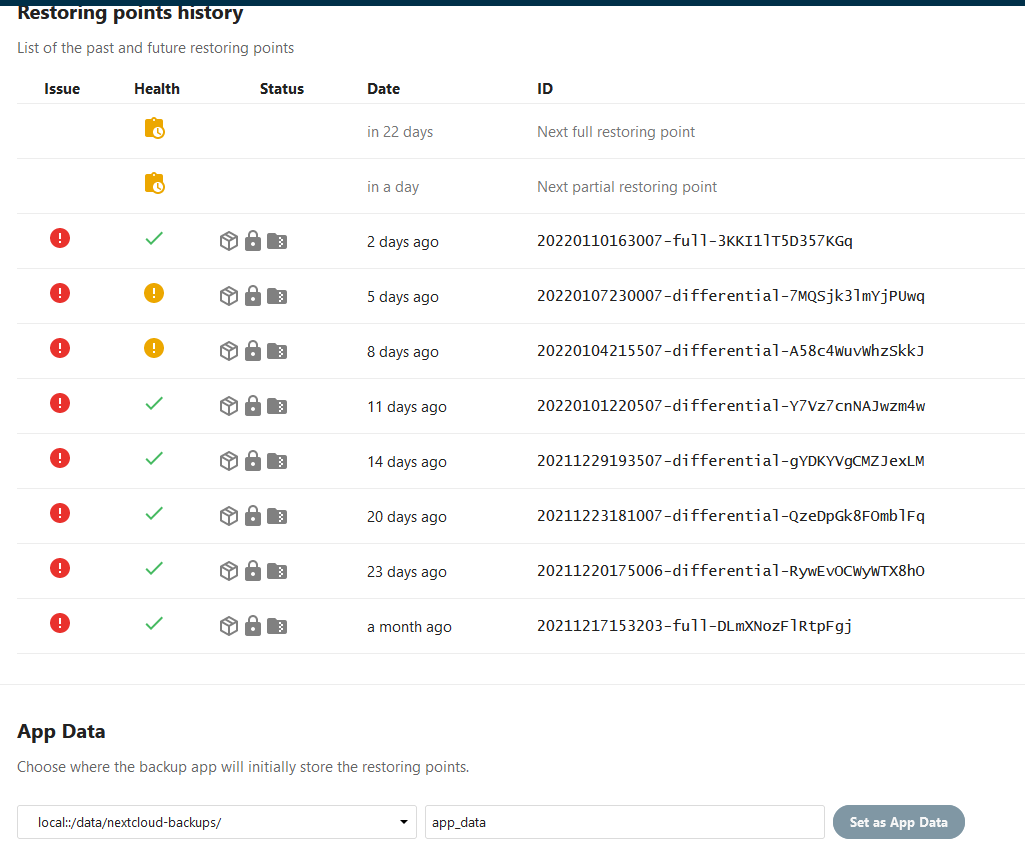This screenshot has width=1025, height=863.
Task: Select ID 20220101220507-differential-Y7Vz7cnNAJwzm4w
Action: tap(731, 405)
